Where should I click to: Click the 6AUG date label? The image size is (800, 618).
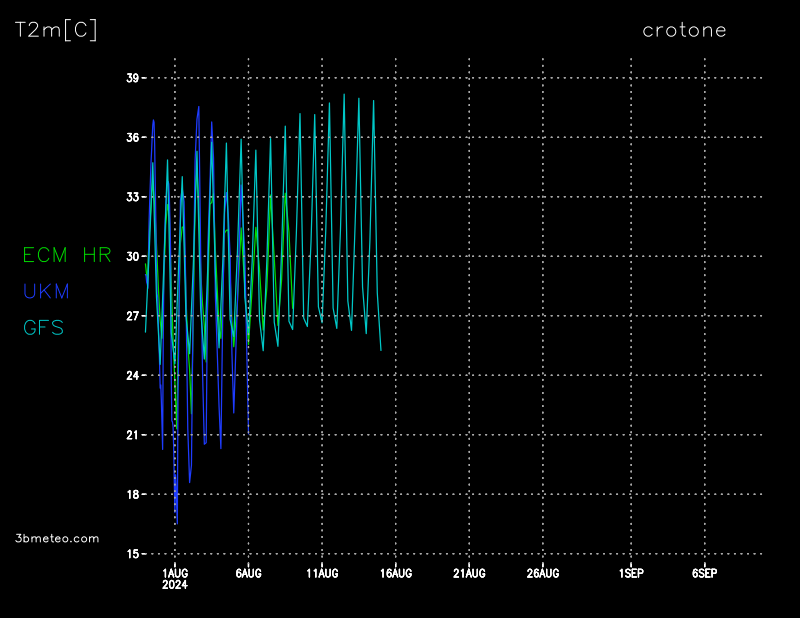click(248, 573)
